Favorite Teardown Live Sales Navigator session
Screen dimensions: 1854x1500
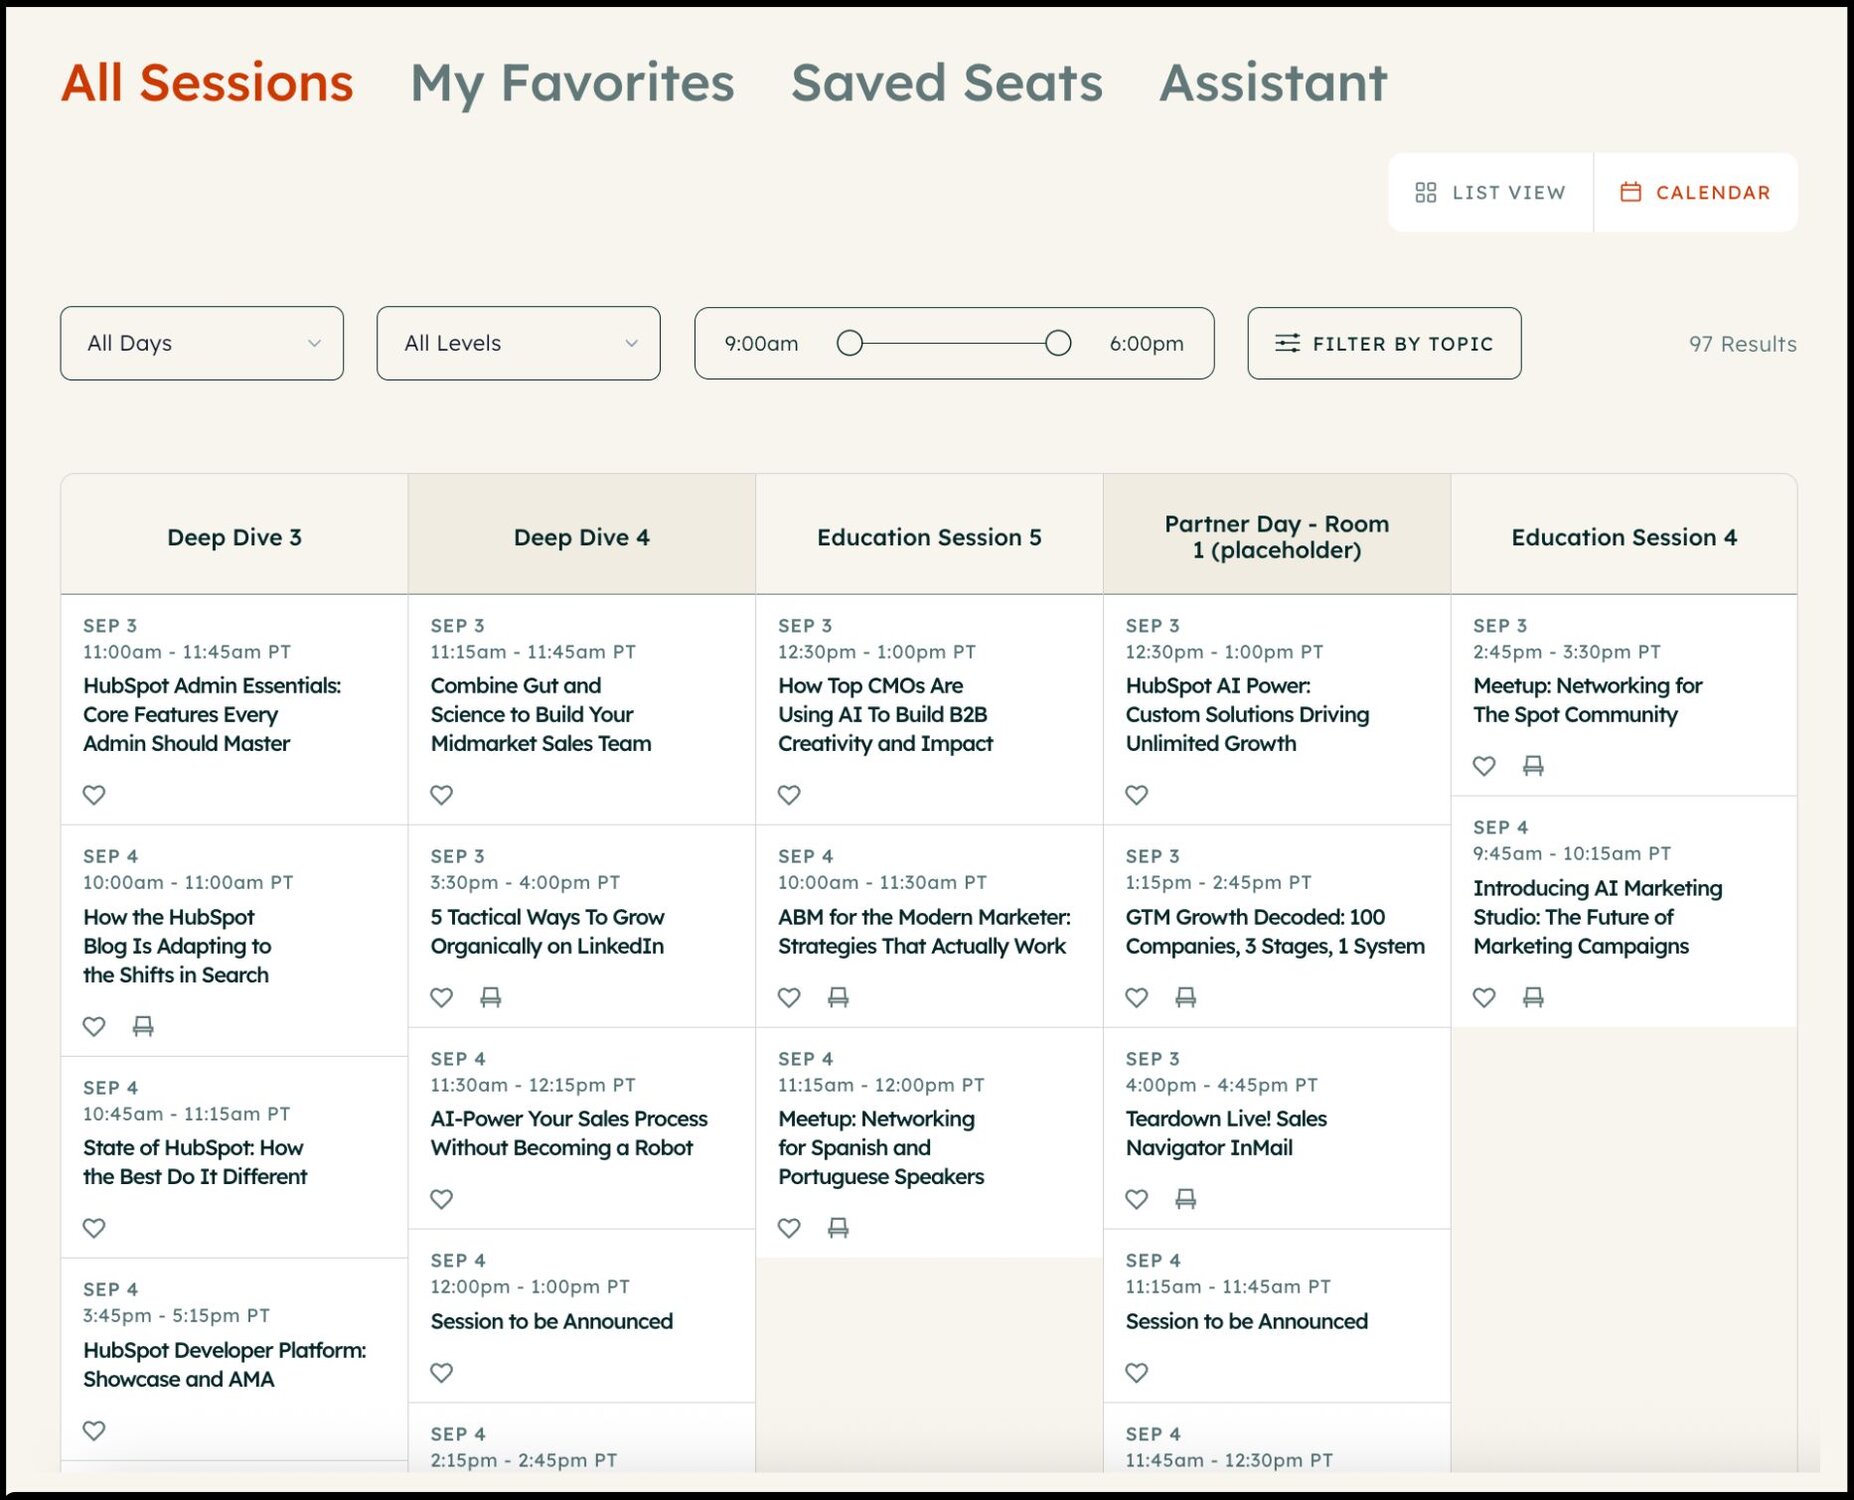(x=1136, y=1199)
